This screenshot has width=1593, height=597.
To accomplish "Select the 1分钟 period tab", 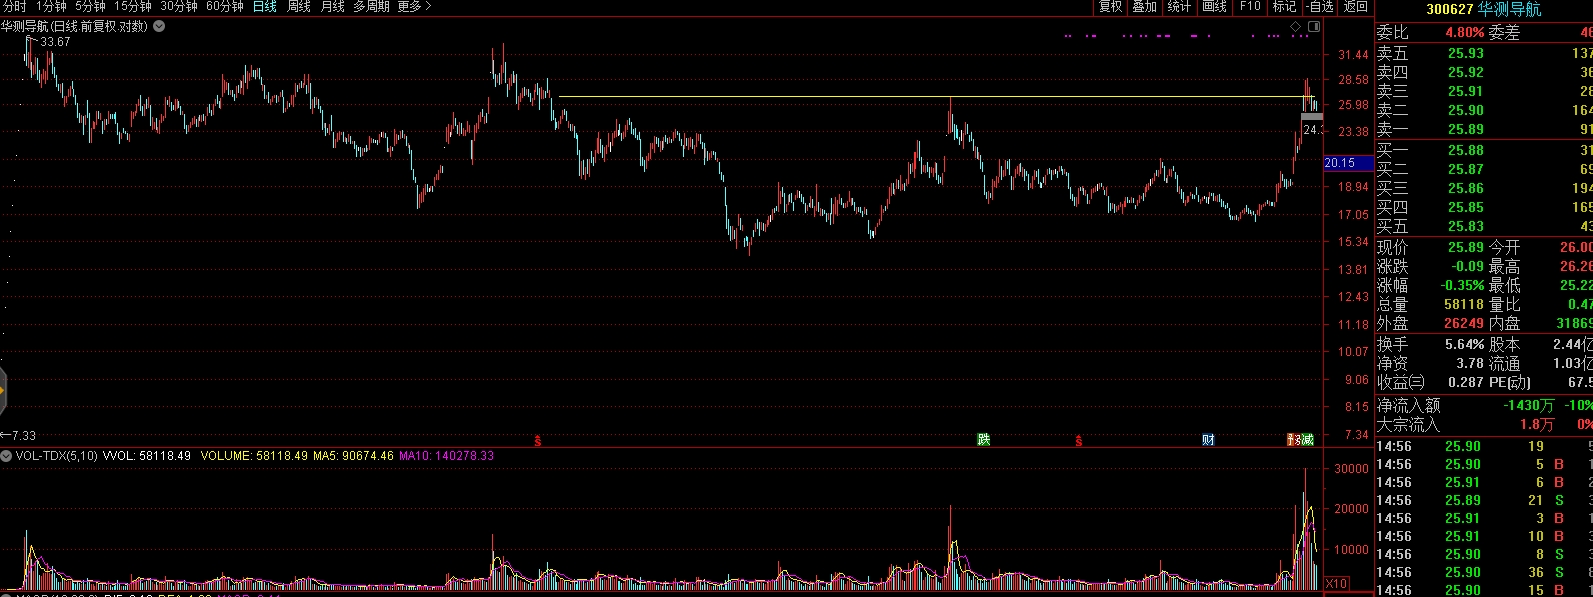I will pyautogui.click(x=51, y=7).
